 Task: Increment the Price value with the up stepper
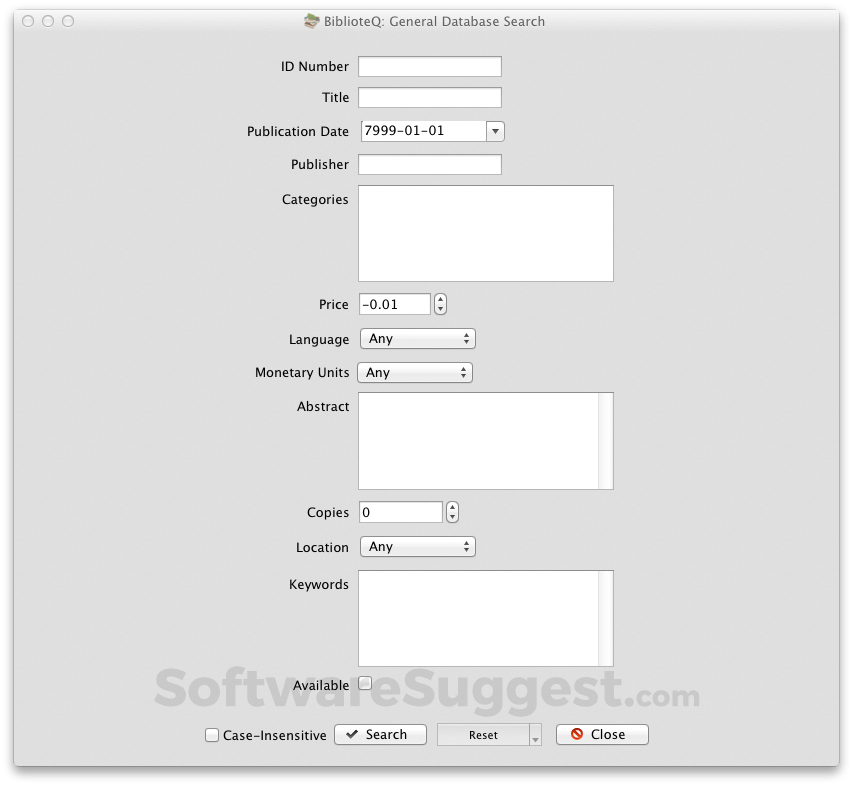[440, 299]
